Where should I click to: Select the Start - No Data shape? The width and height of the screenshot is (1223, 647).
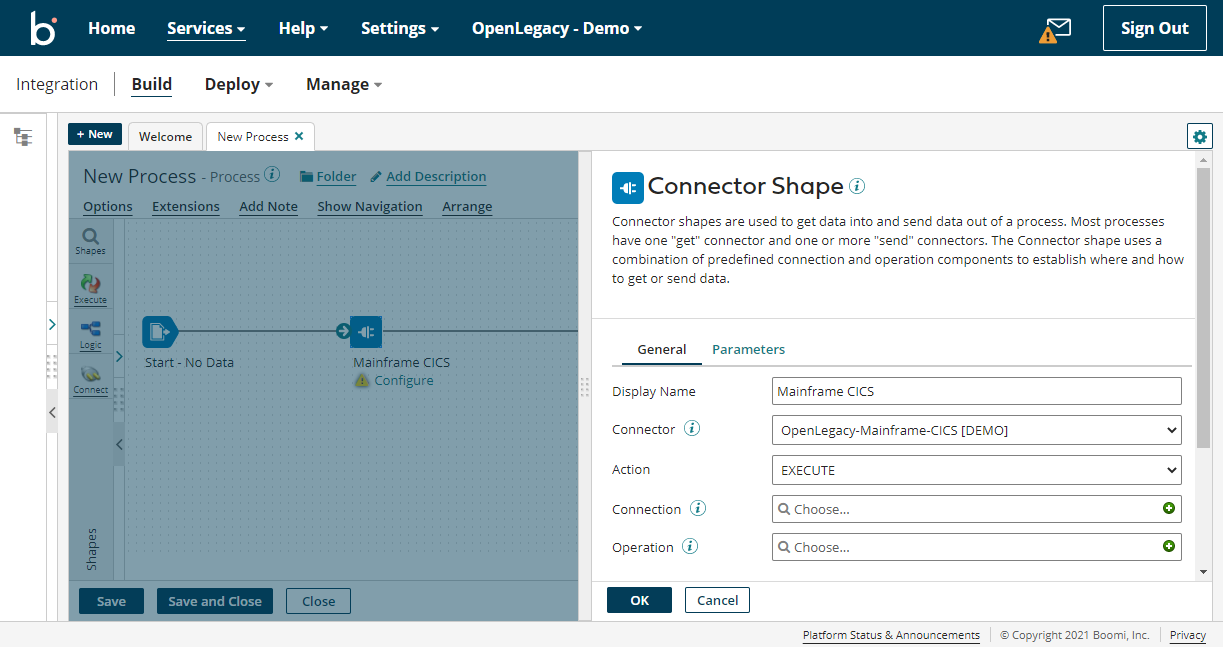coord(160,331)
